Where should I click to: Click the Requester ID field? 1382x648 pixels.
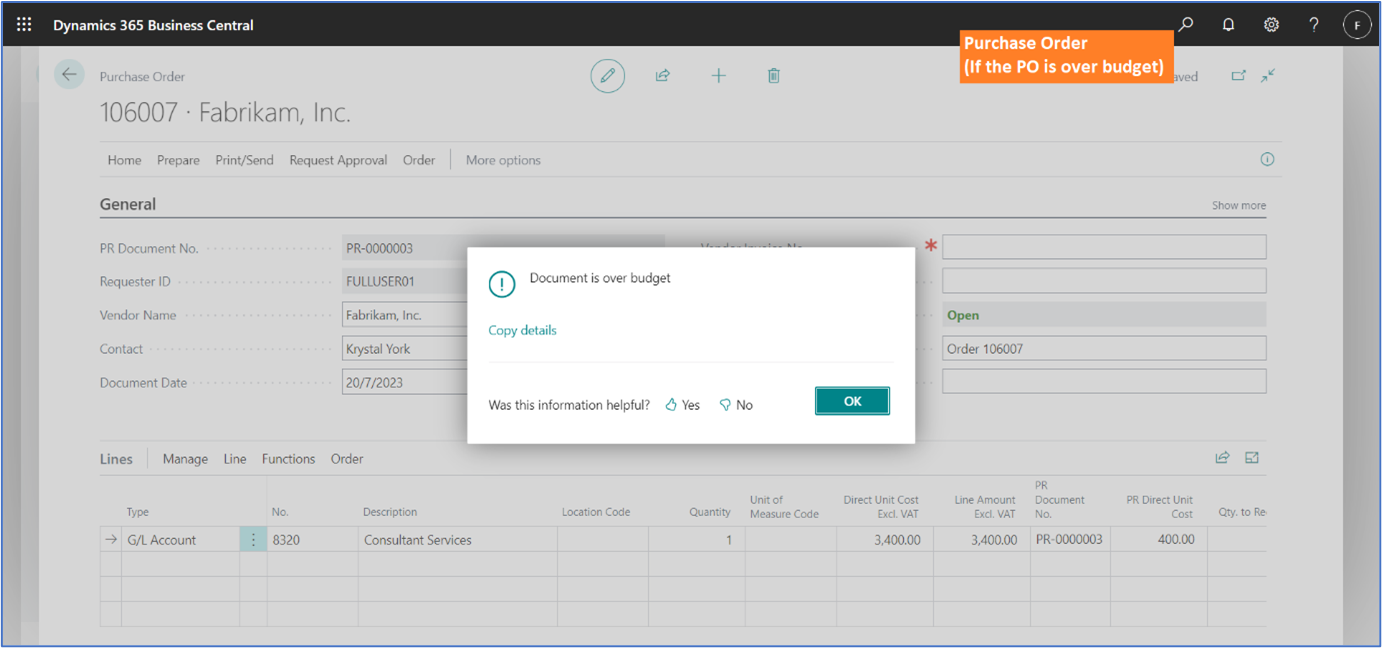pos(405,281)
